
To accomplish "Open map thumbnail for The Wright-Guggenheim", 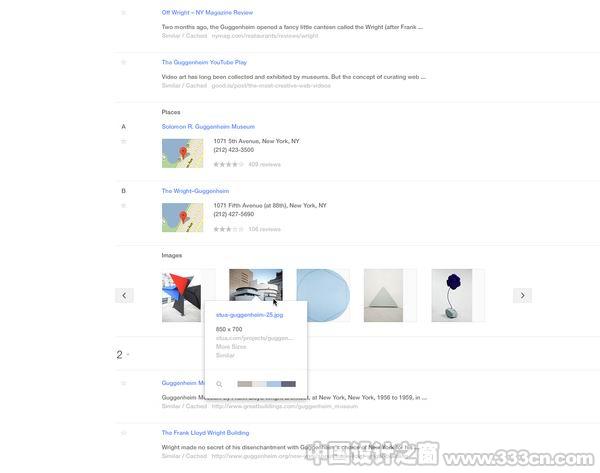I will 183,217.
